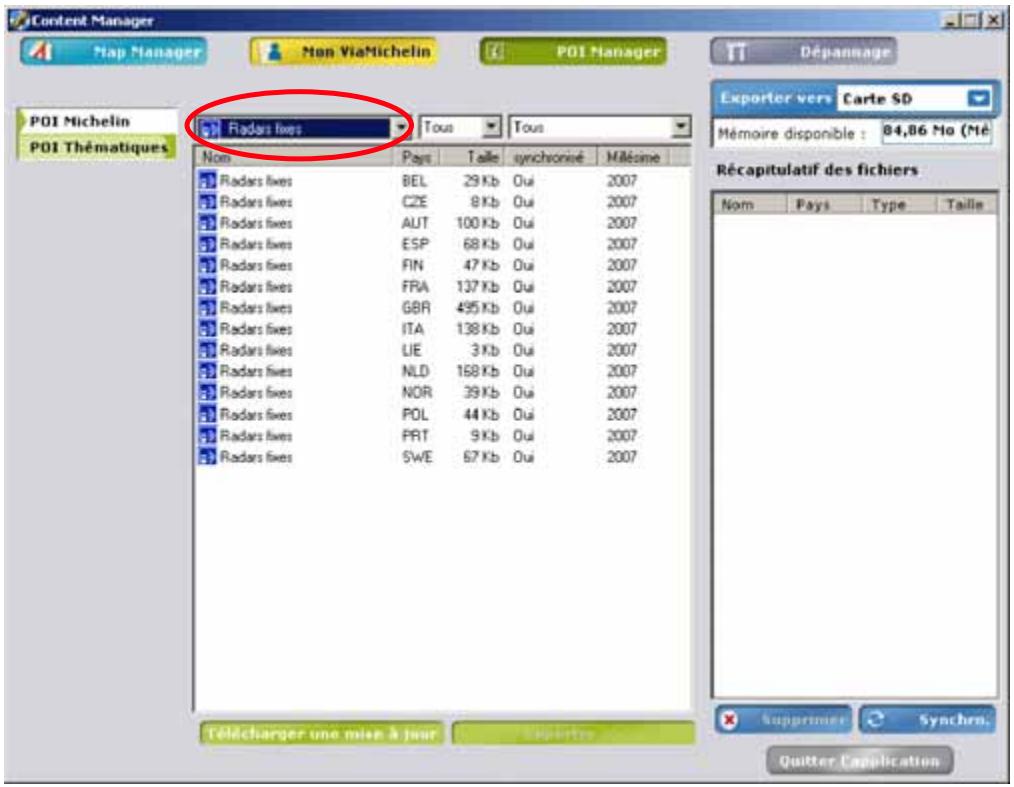
Task: Open the first Tous country dropdown
Action: pos(491,127)
